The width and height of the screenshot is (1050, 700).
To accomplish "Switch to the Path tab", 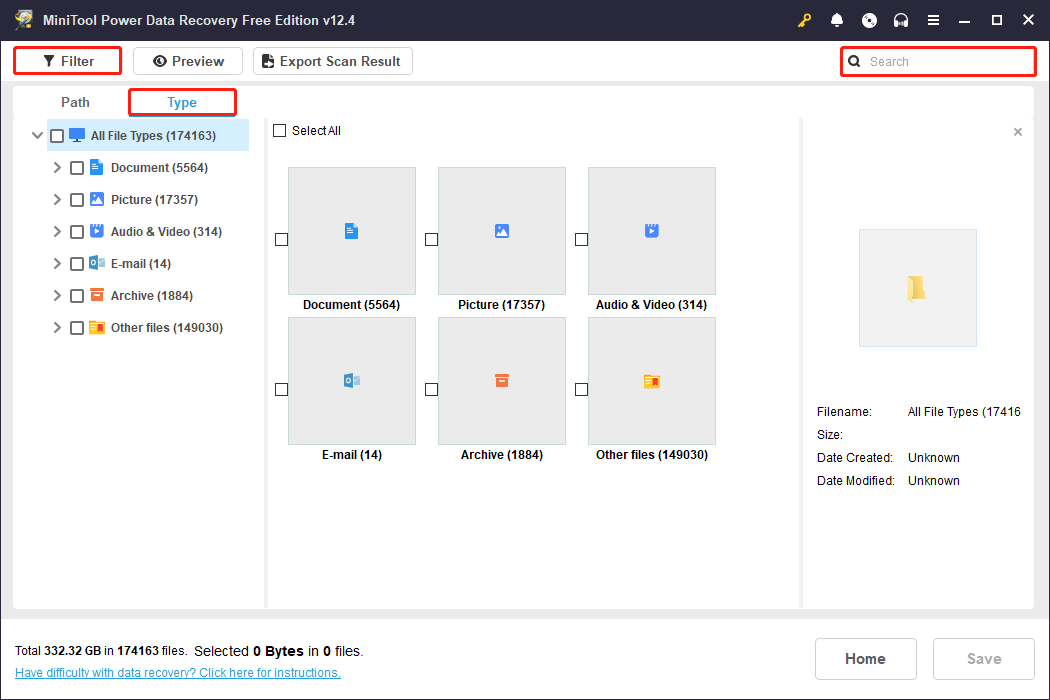I will [75, 102].
